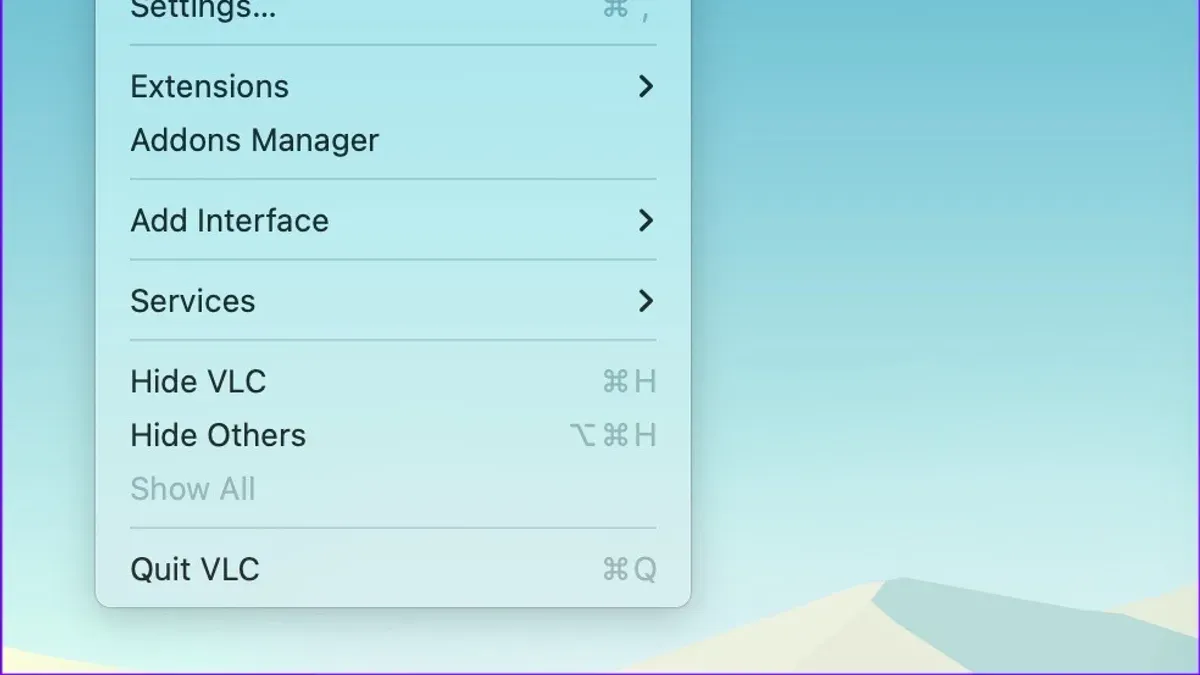Expand the Extensions submenu chevron arrow
Viewport: 1200px width, 675px height.
(646, 87)
